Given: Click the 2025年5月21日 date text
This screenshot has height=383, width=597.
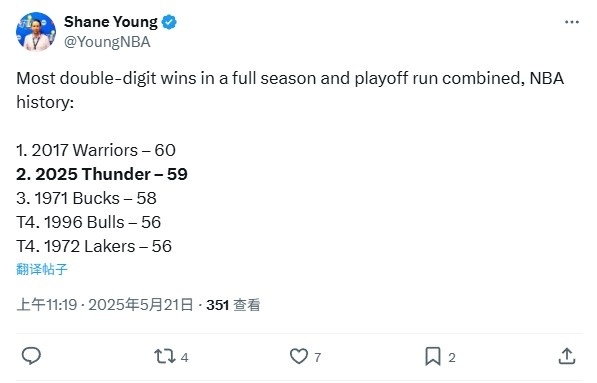Looking at the screenshot, I should [140, 305].
